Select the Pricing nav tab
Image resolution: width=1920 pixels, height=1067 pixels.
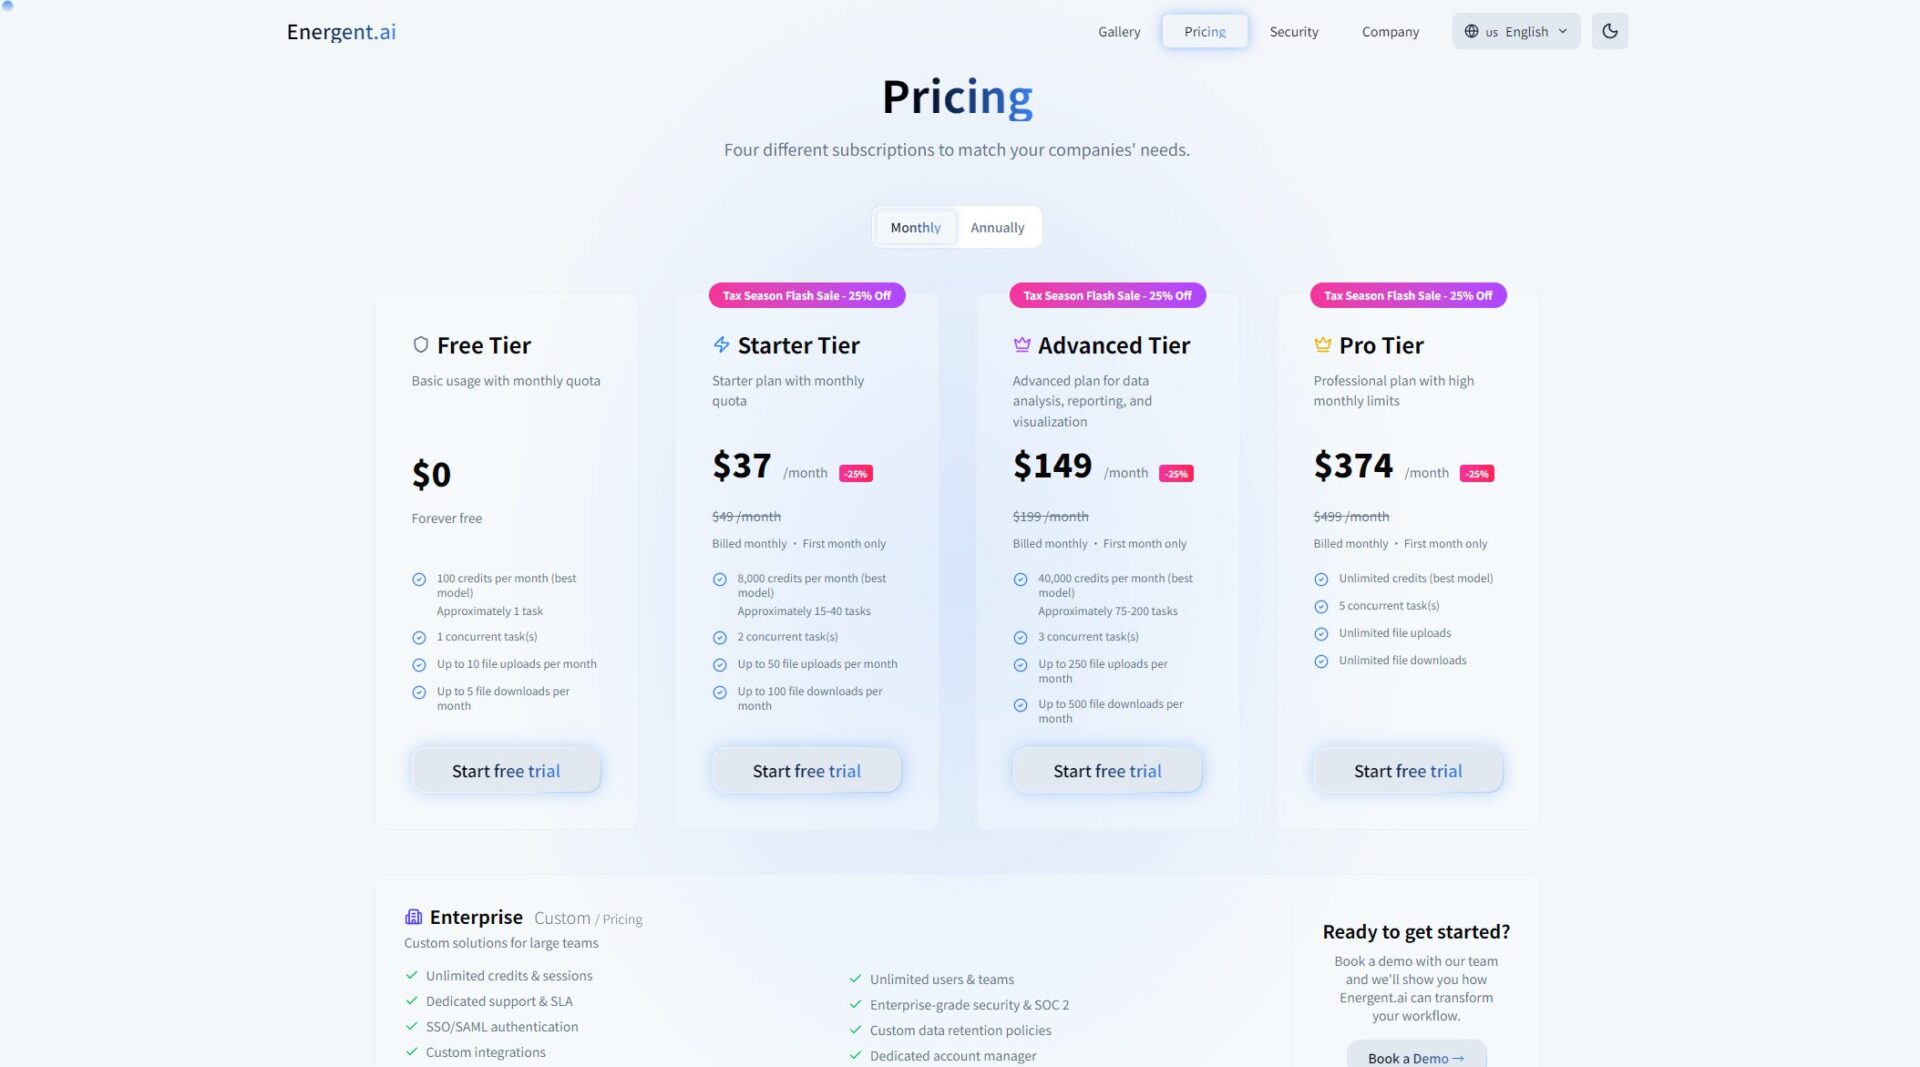click(1204, 31)
